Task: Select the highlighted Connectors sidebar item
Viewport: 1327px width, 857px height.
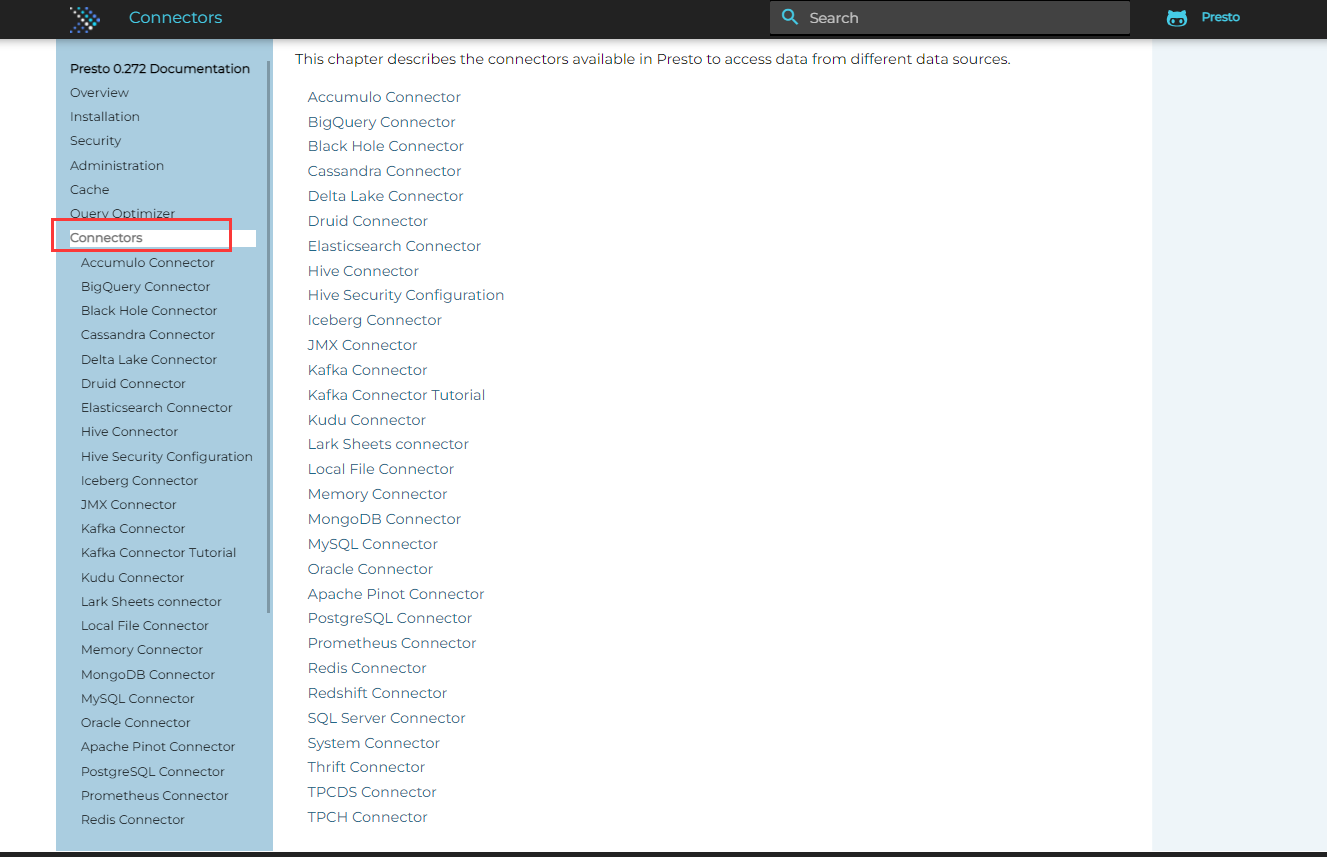Action: (163, 238)
